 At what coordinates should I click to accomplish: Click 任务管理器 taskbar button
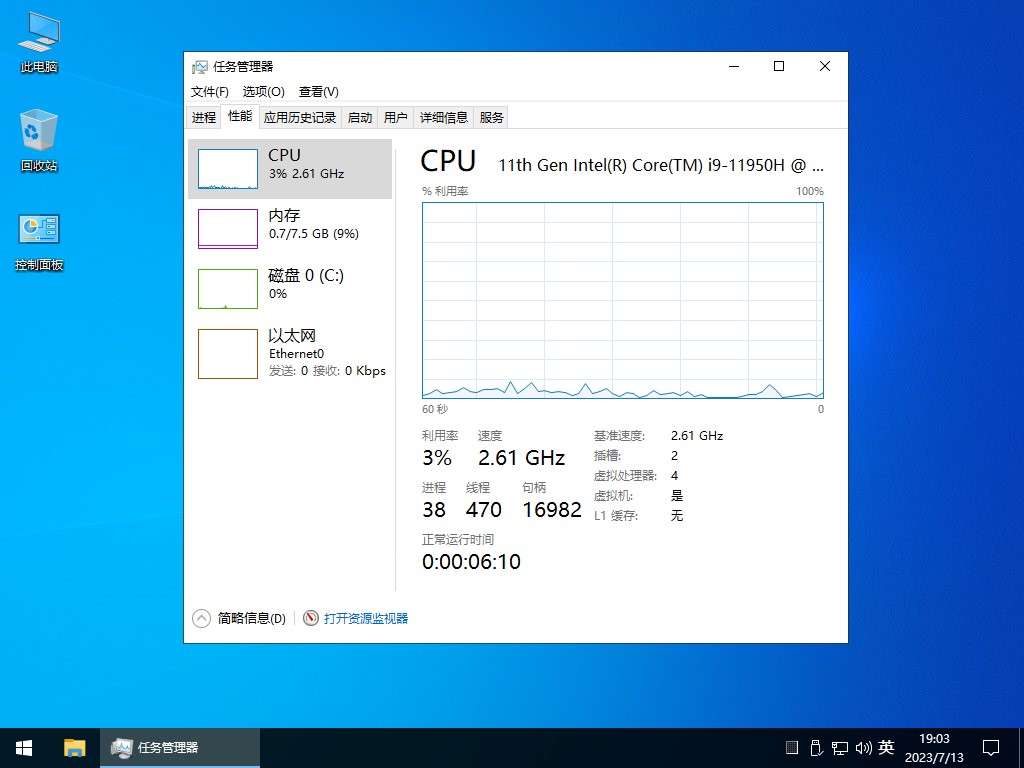(180, 748)
